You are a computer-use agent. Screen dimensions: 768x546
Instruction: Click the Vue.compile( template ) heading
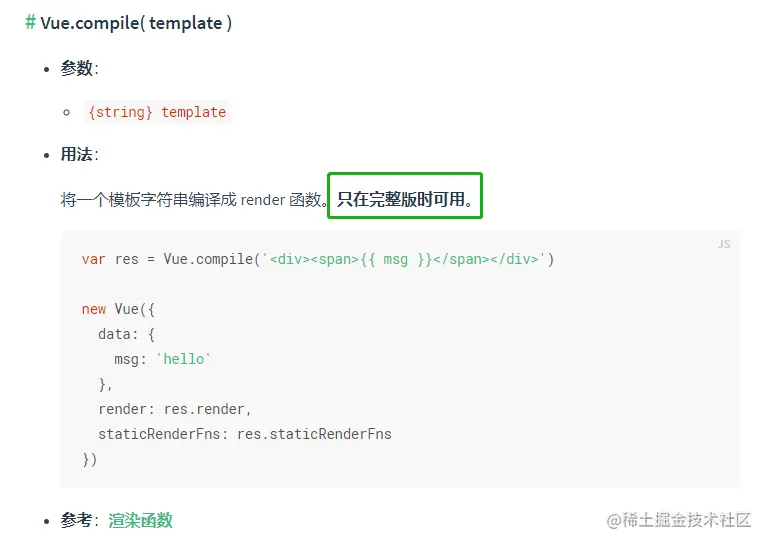pos(136,23)
